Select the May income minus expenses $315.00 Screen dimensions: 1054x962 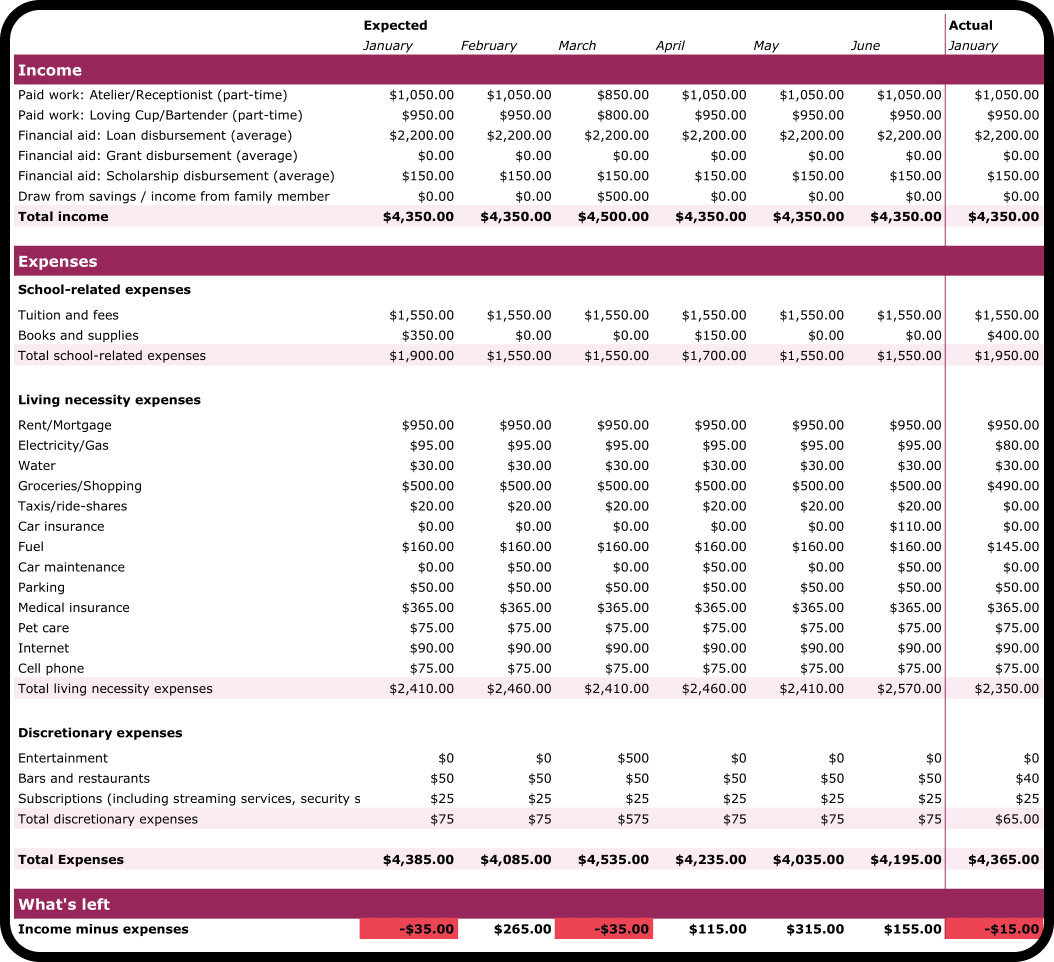815,929
